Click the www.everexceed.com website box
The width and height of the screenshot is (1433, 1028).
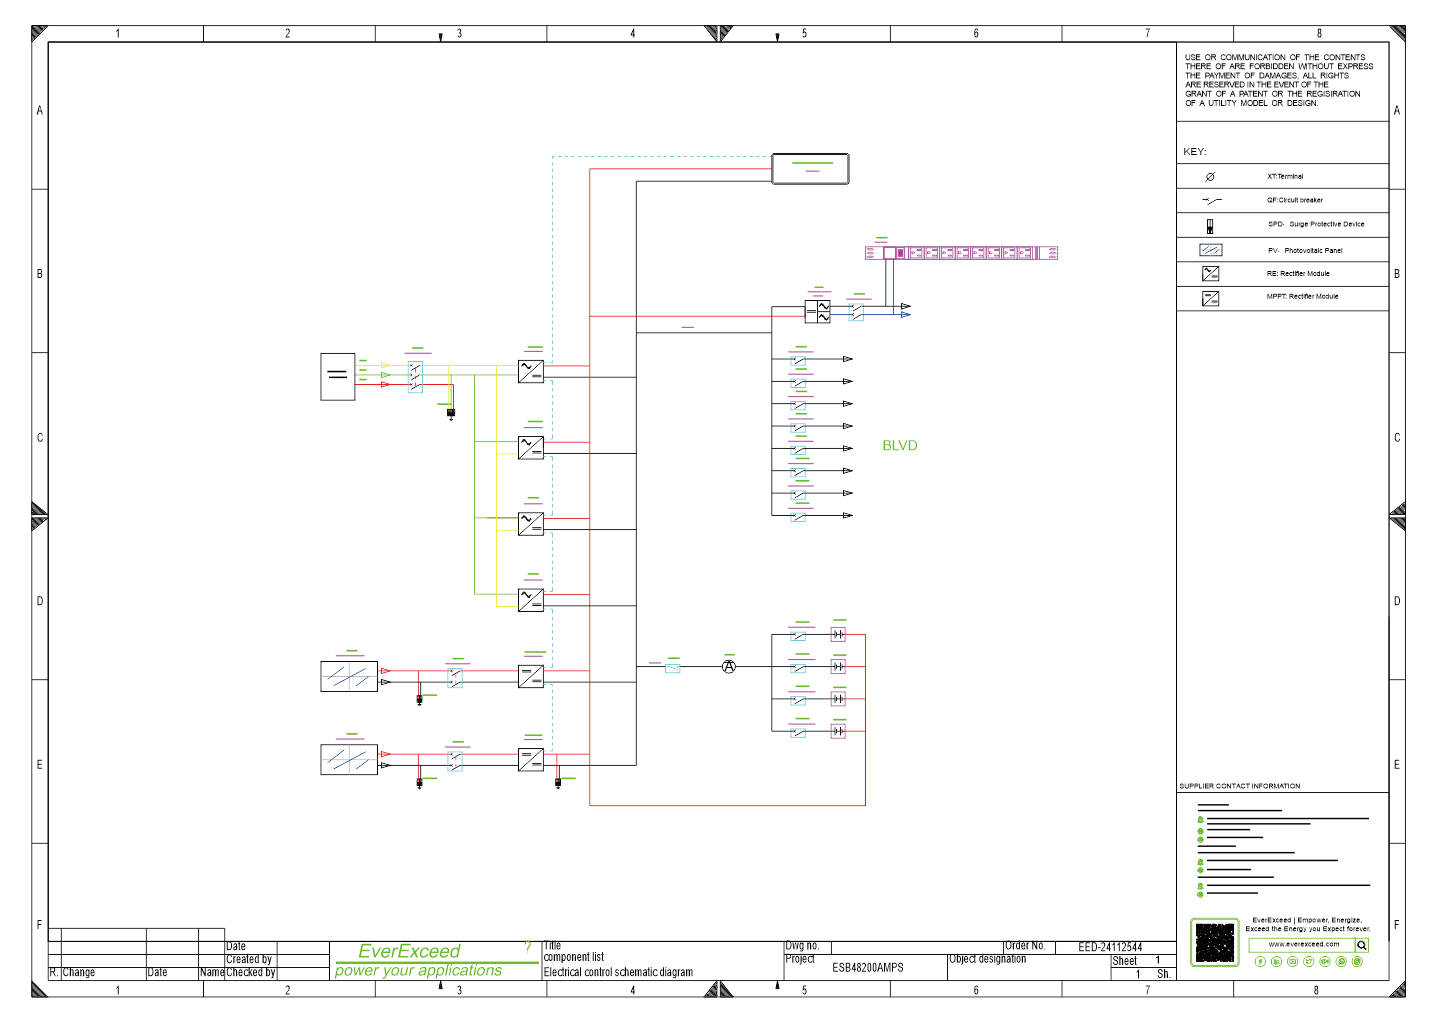click(x=1302, y=944)
